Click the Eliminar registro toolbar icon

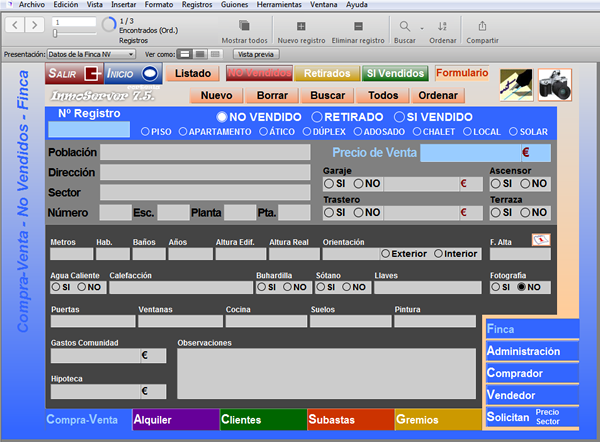click(358, 26)
